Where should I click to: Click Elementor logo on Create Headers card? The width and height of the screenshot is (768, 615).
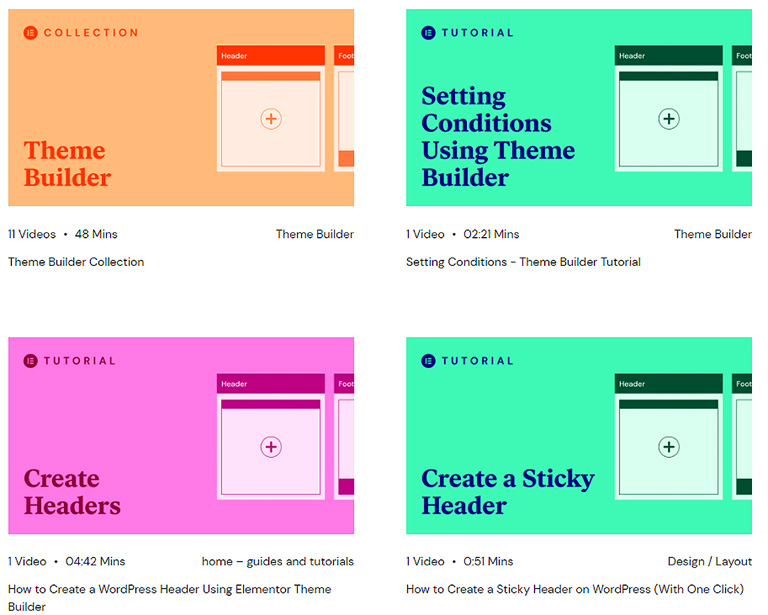[x=30, y=361]
